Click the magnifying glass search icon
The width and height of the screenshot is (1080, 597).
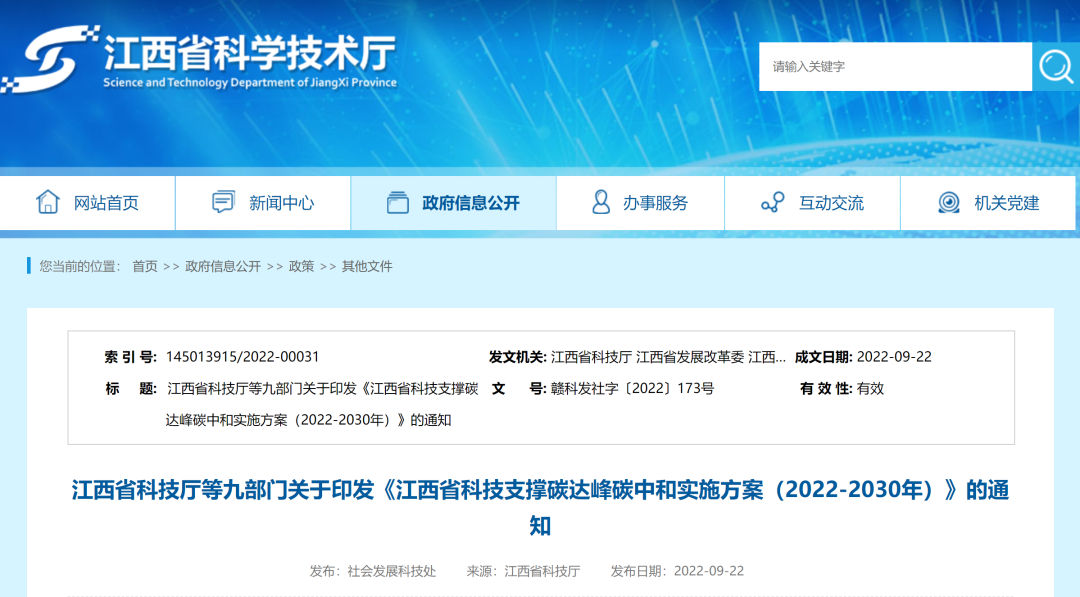1055,67
